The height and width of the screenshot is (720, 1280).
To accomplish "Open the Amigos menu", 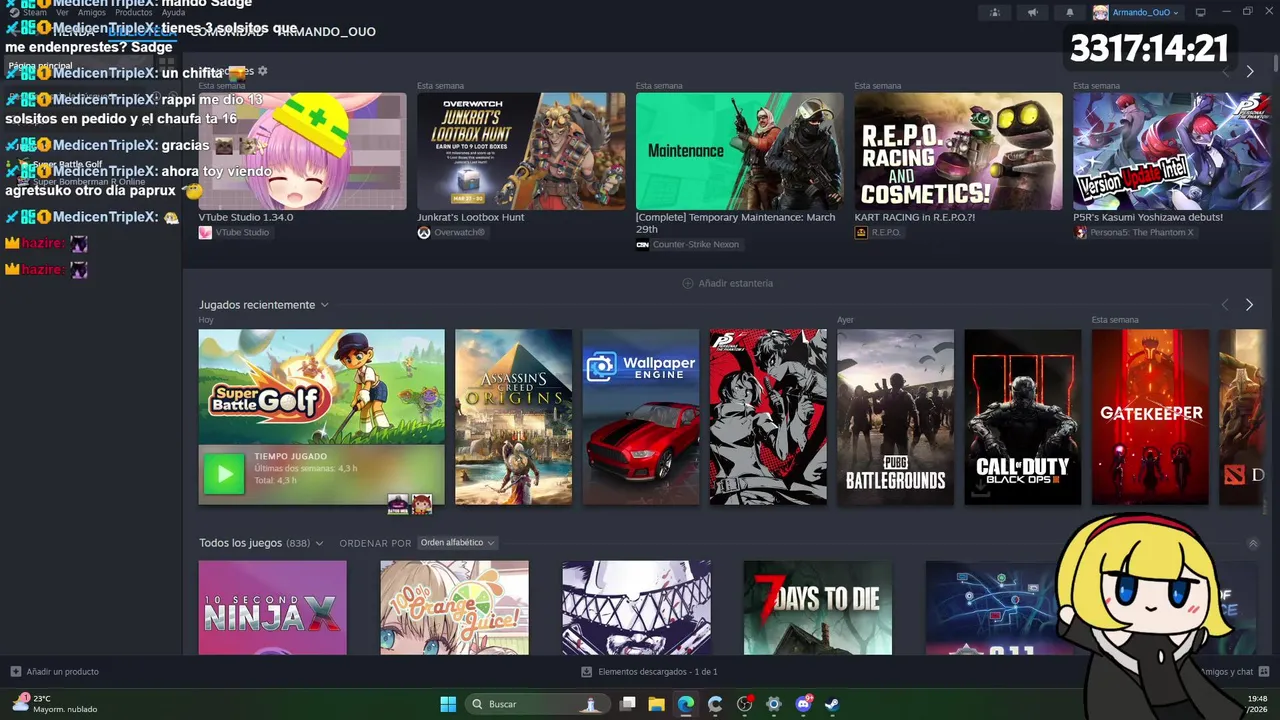I will 91,12.
